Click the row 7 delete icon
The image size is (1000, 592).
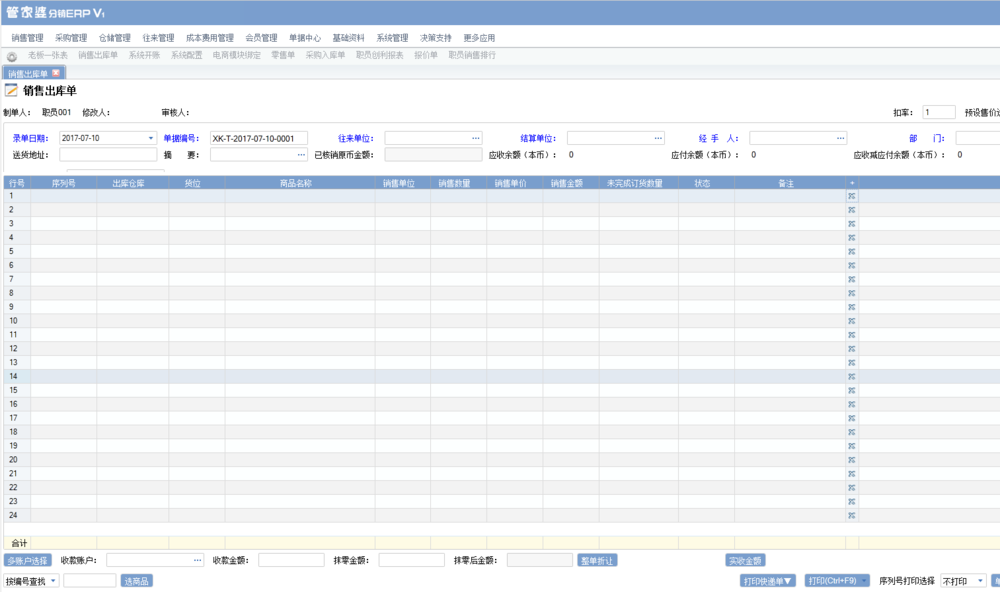coord(851,279)
